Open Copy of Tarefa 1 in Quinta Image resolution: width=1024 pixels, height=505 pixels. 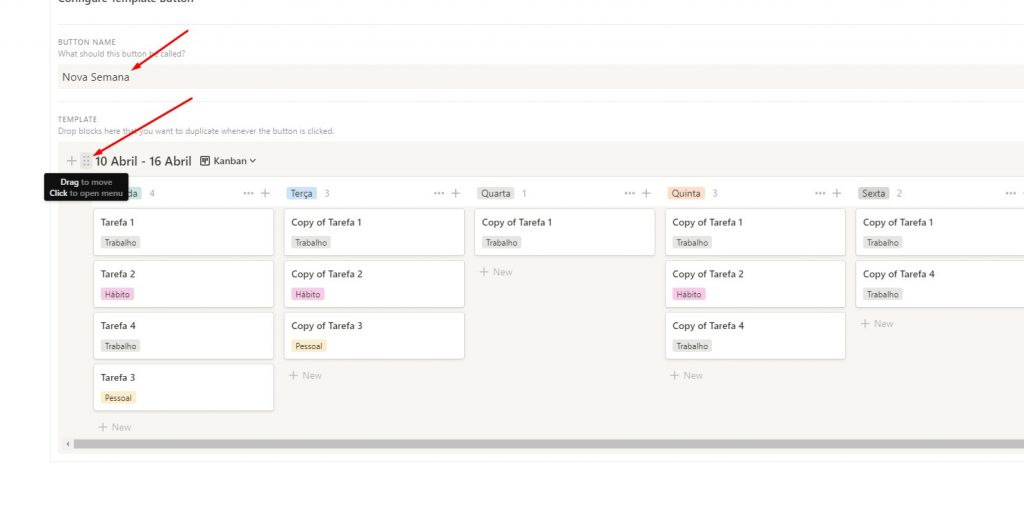(756, 232)
